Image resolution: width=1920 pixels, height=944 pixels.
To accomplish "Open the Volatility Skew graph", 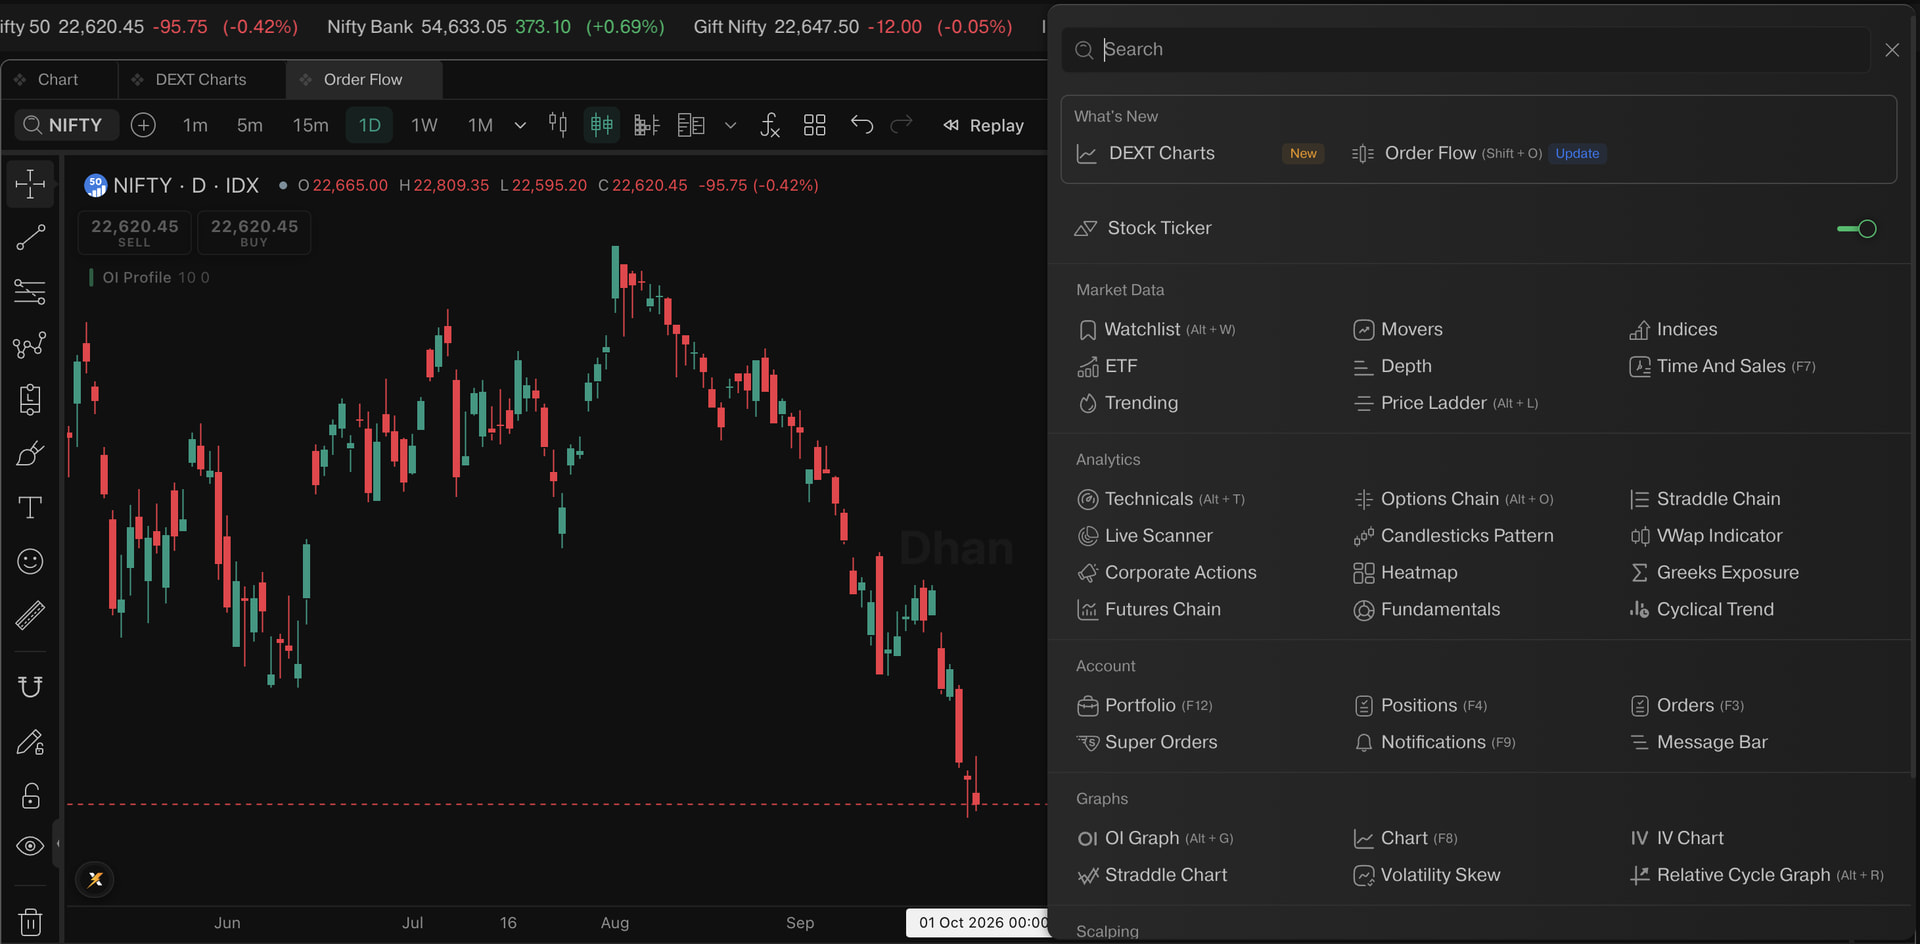I will (1427, 875).
